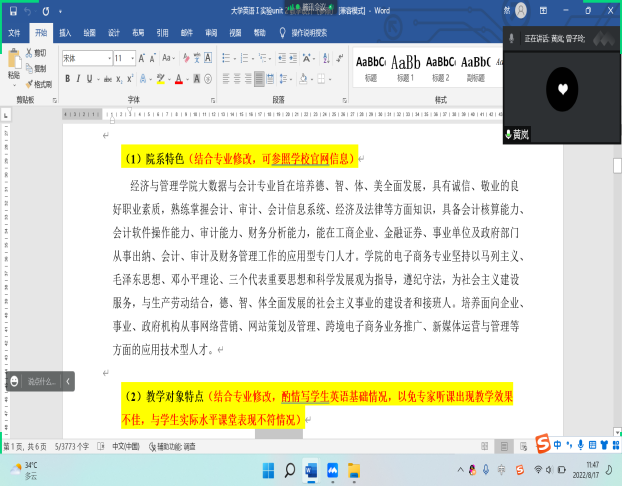The image size is (622, 486).
Task: Open the 插入 (Insert) ribbon tab
Action: (65, 32)
